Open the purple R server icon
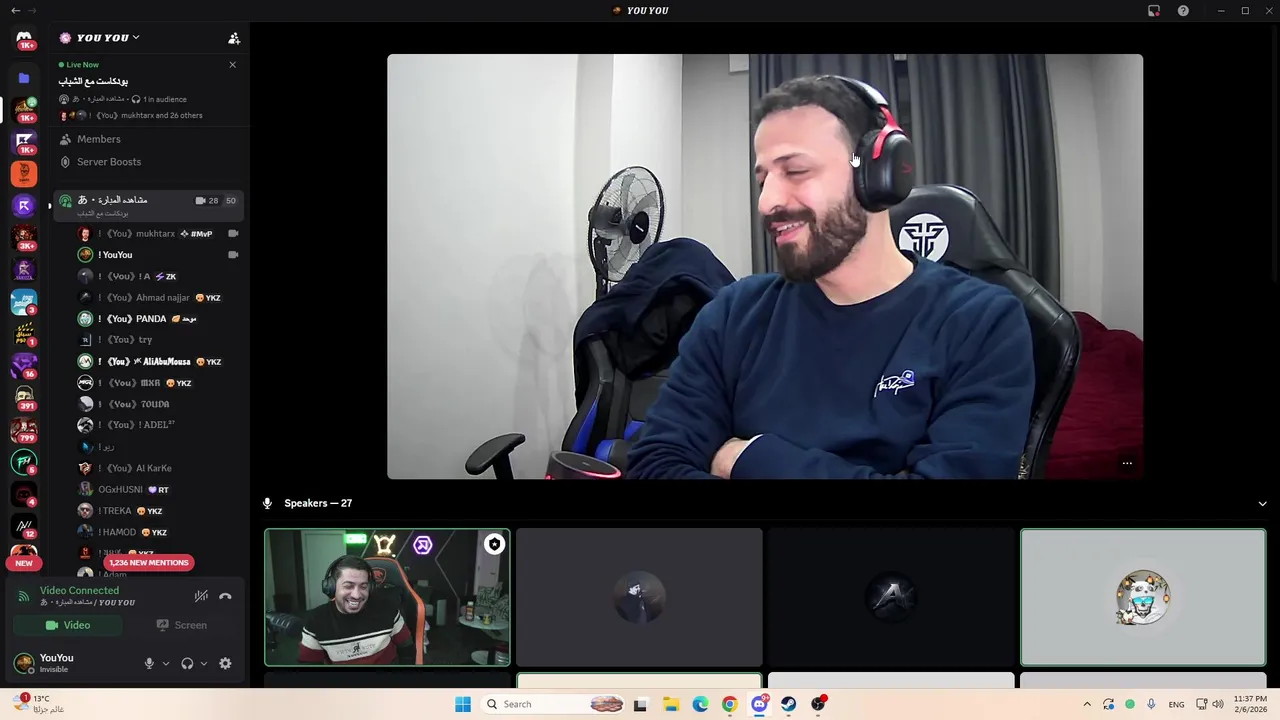The image size is (1280, 720). (24, 205)
